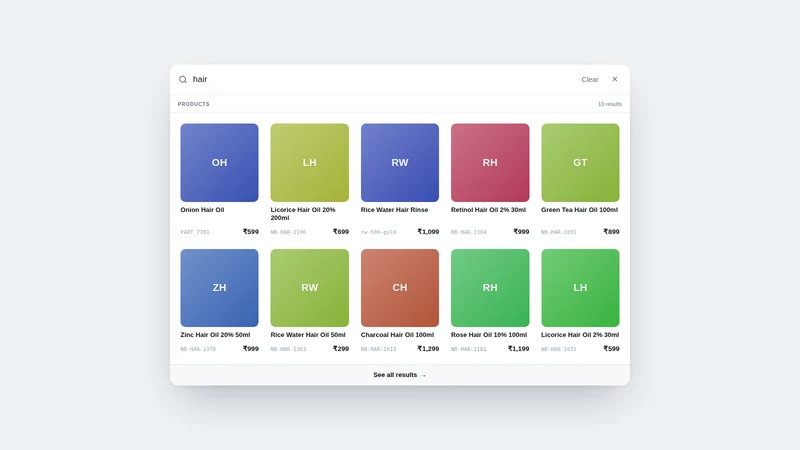Click the search magnifier icon

(x=183, y=80)
